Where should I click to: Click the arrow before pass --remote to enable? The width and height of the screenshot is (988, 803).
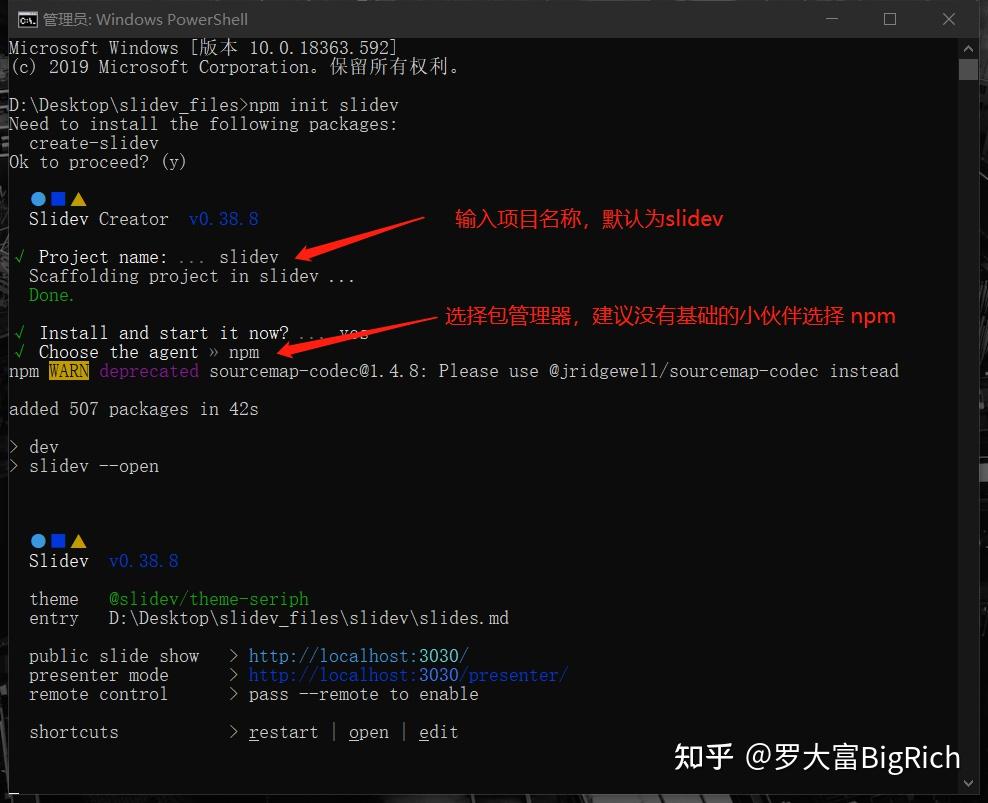point(232,694)
